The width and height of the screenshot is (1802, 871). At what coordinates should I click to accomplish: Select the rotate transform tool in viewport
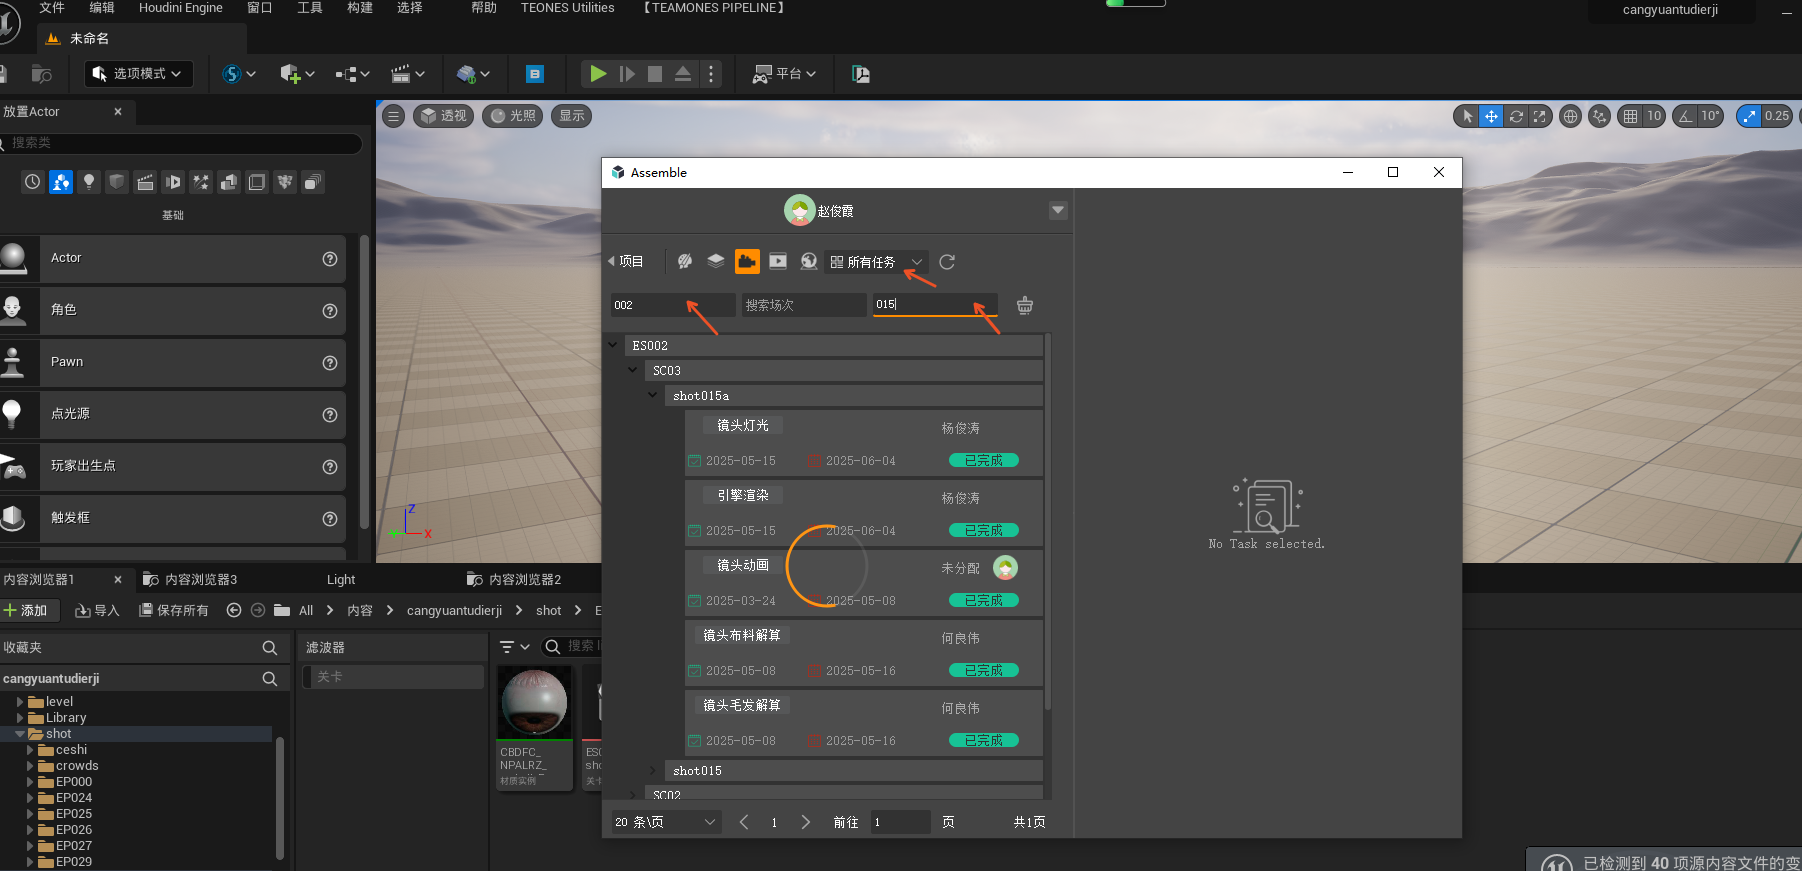[x=1516, y=116]
